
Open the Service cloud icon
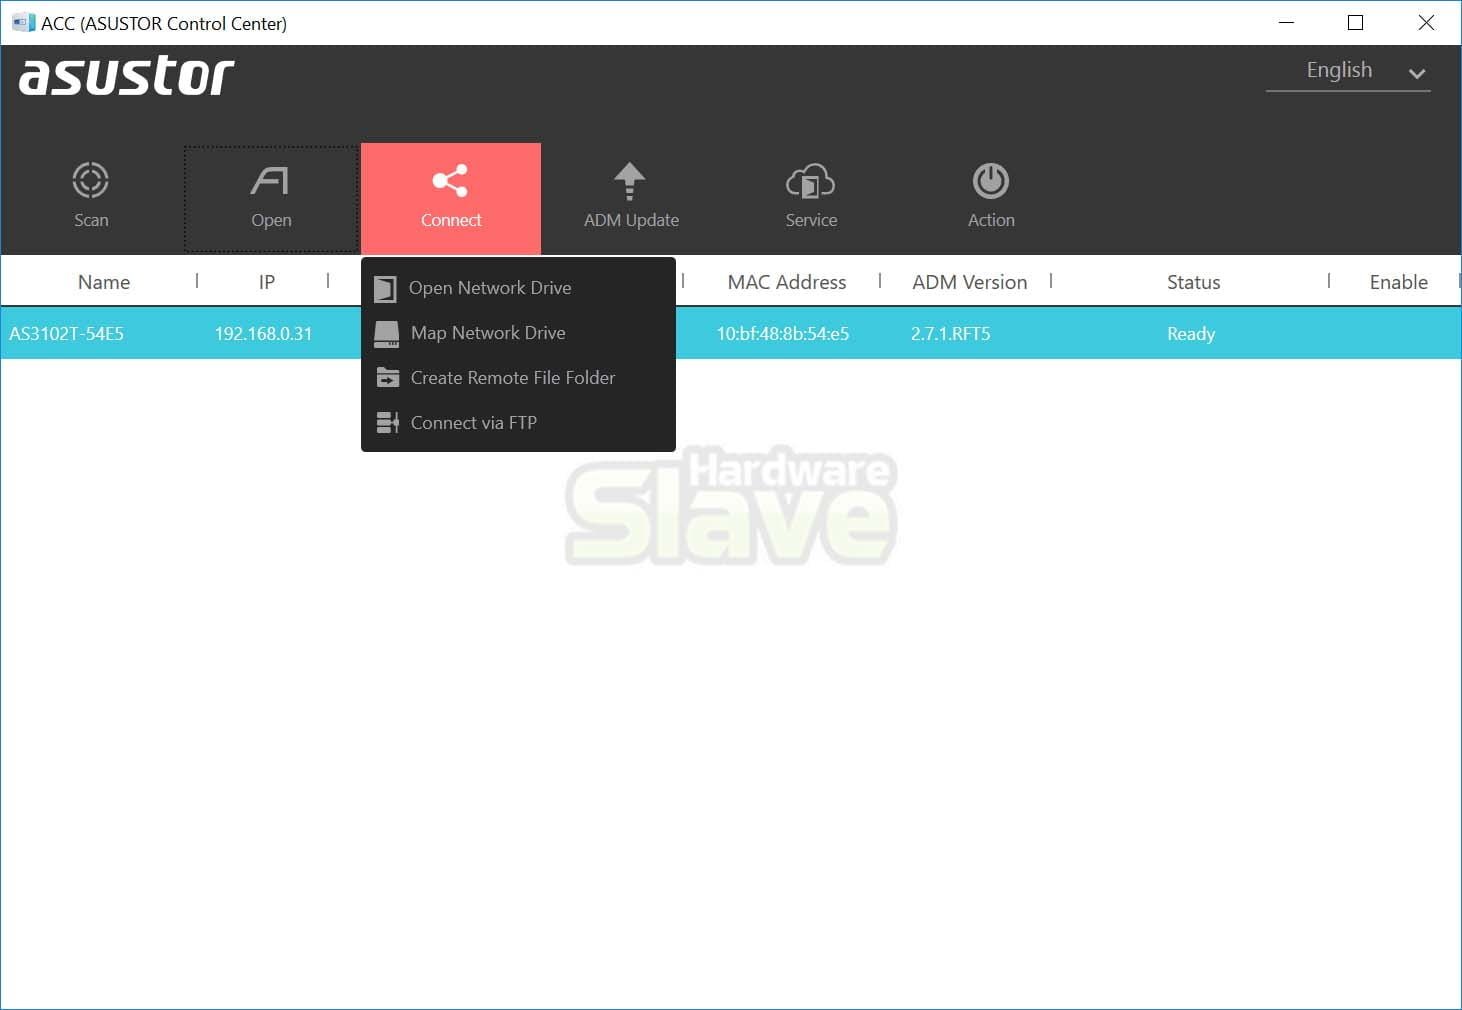coord(810,181)
